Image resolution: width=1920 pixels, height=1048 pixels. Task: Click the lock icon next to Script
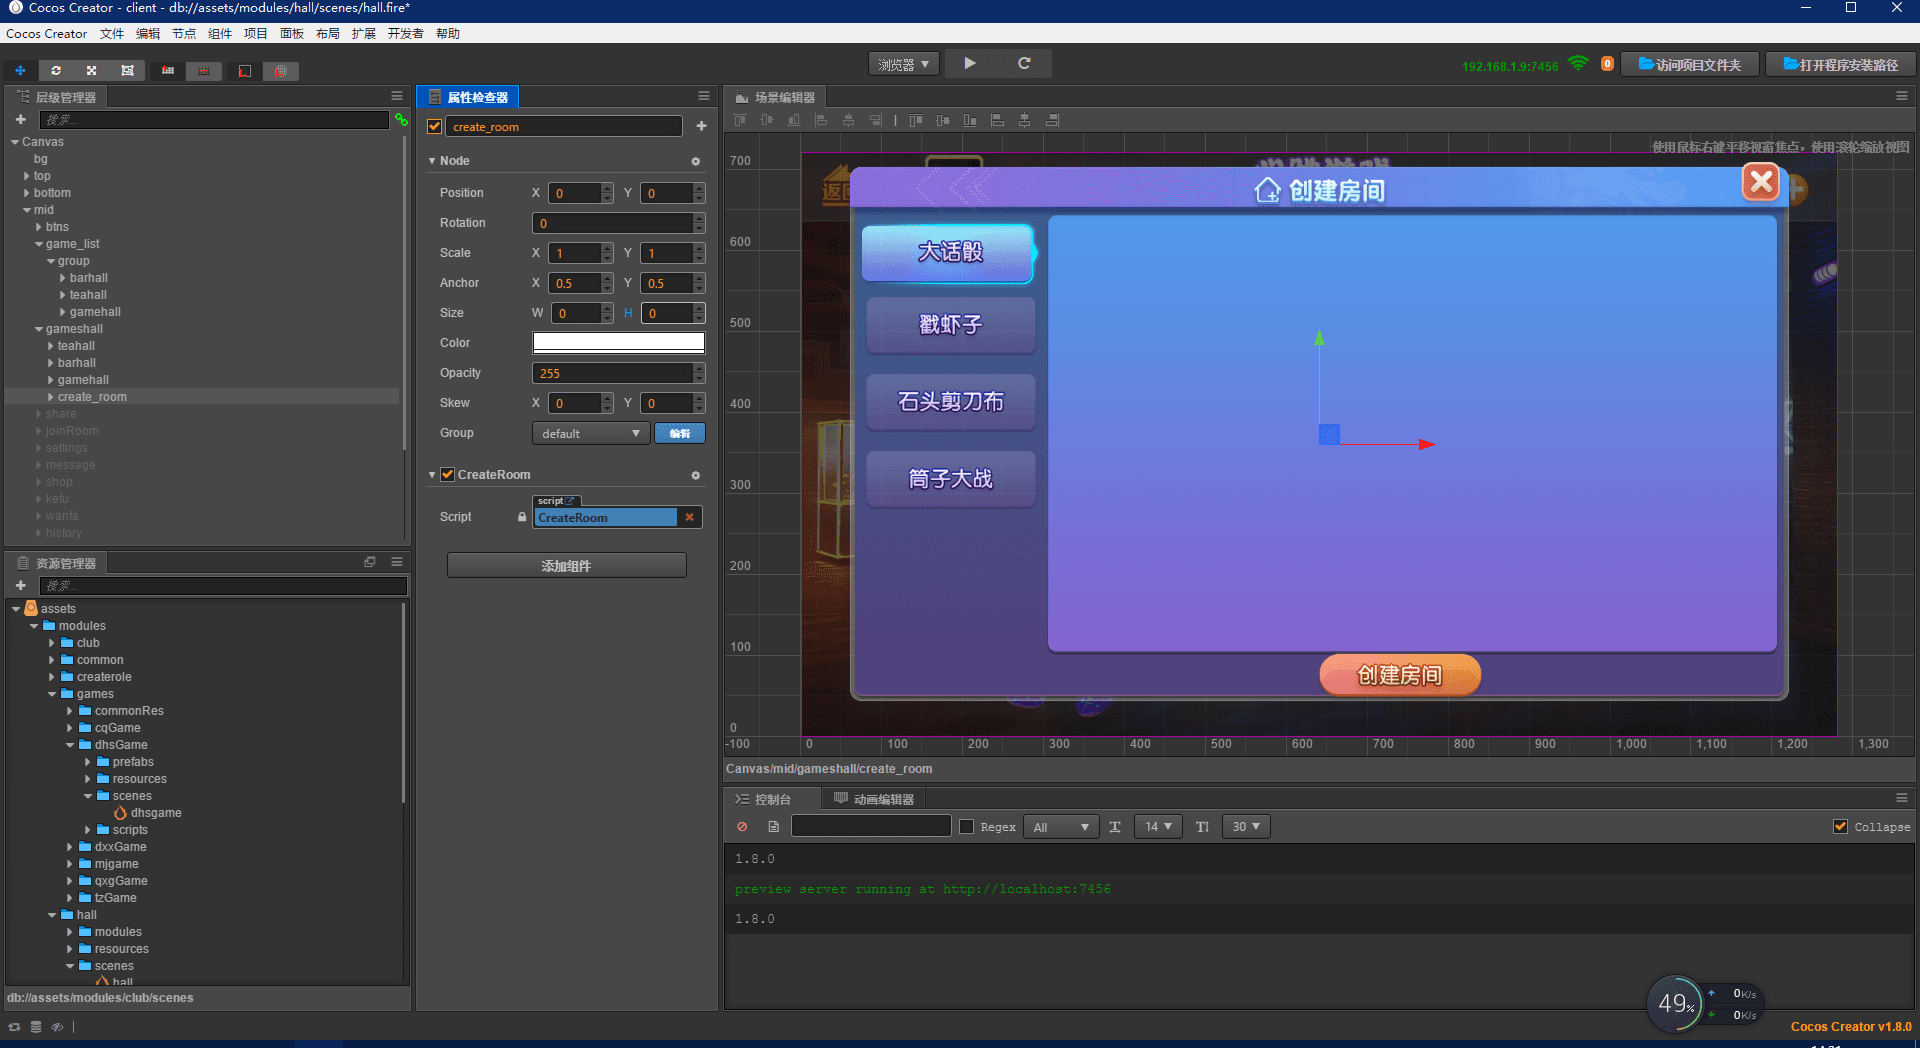[522, 517]
